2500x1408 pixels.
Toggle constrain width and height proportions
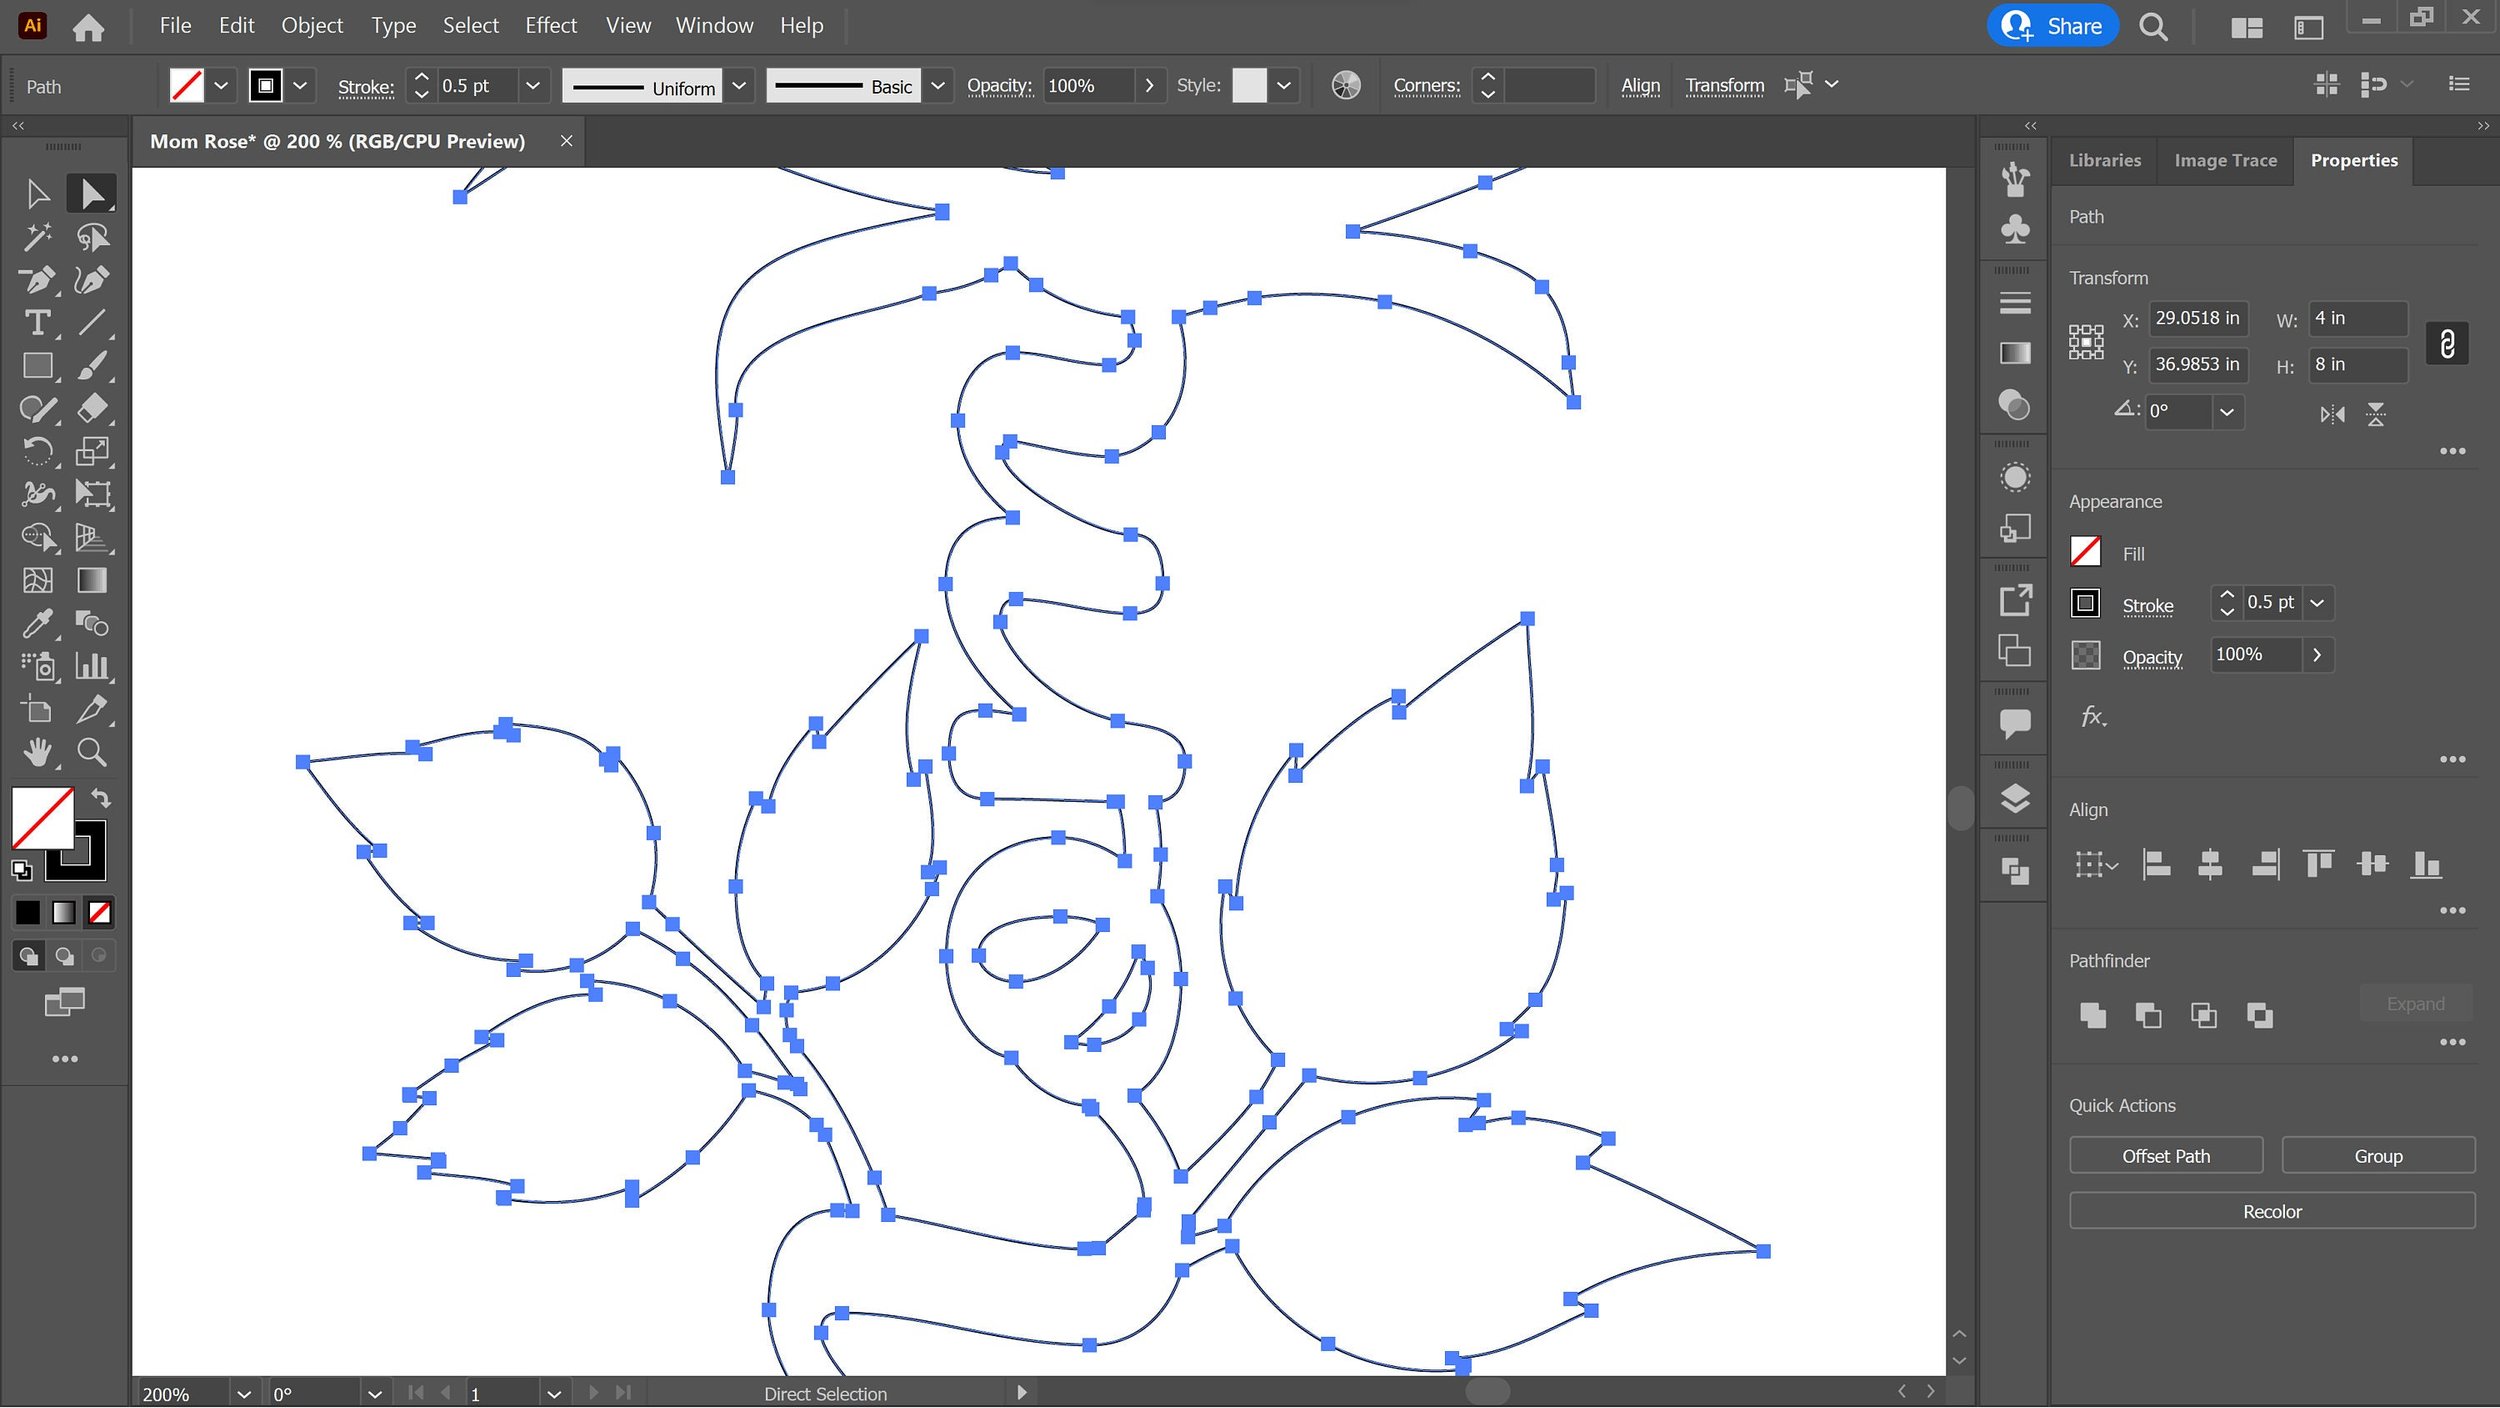(2446, 344)
